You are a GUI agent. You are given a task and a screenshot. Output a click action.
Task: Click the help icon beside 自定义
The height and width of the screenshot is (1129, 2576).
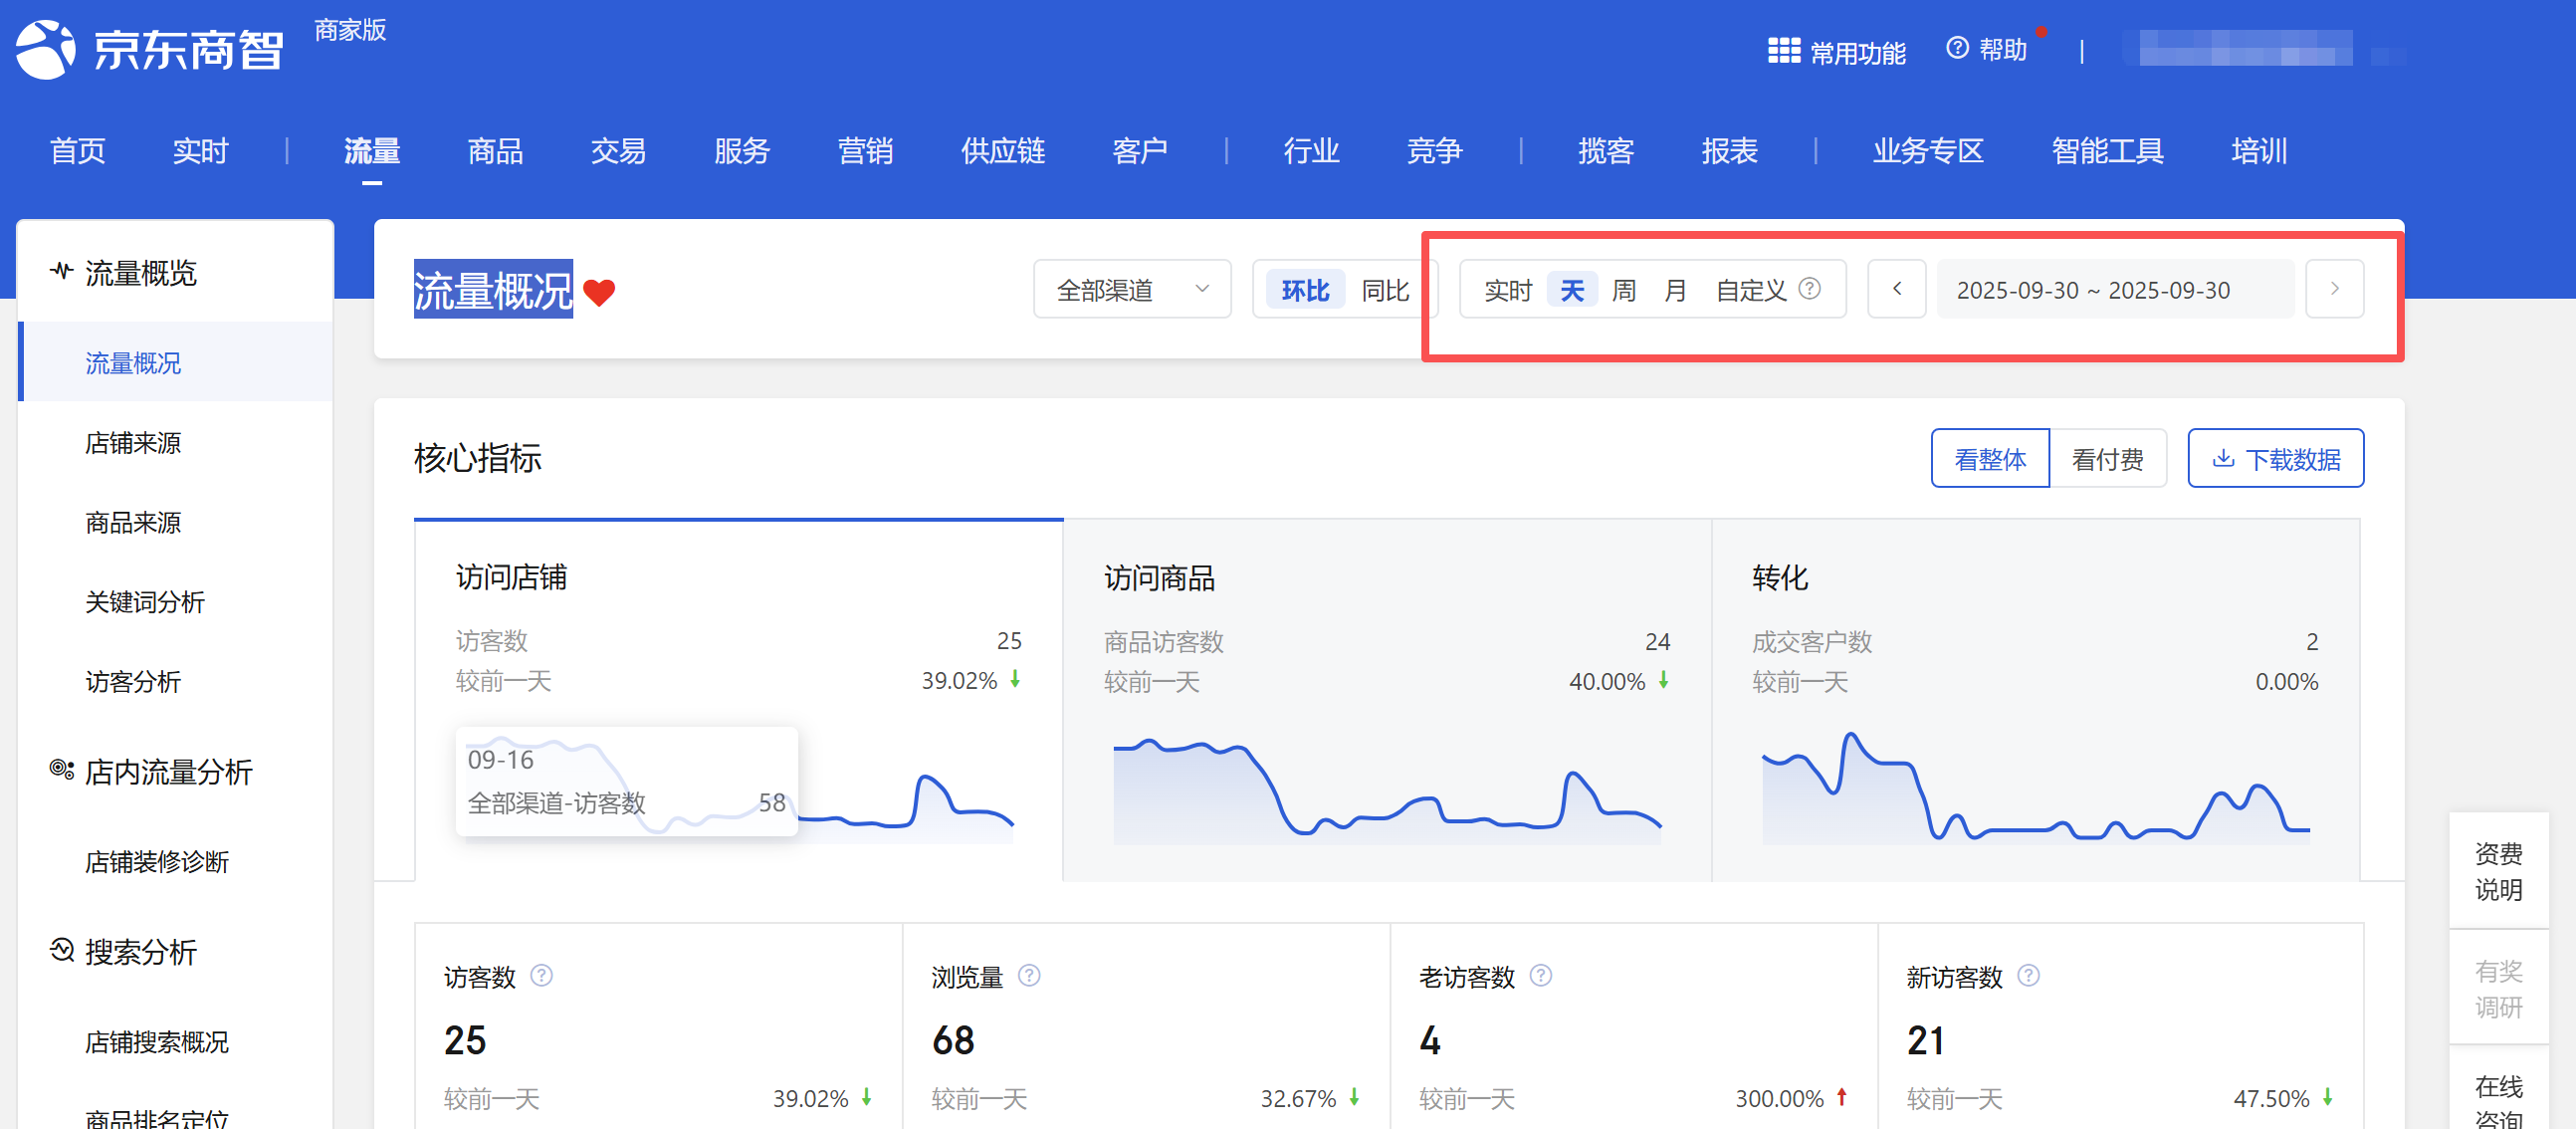[x=1809, y=289]
